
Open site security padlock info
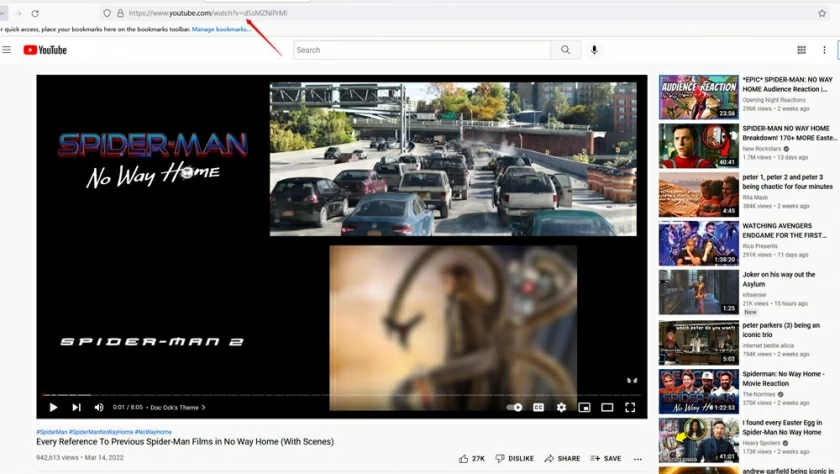[x=120, y=13]
